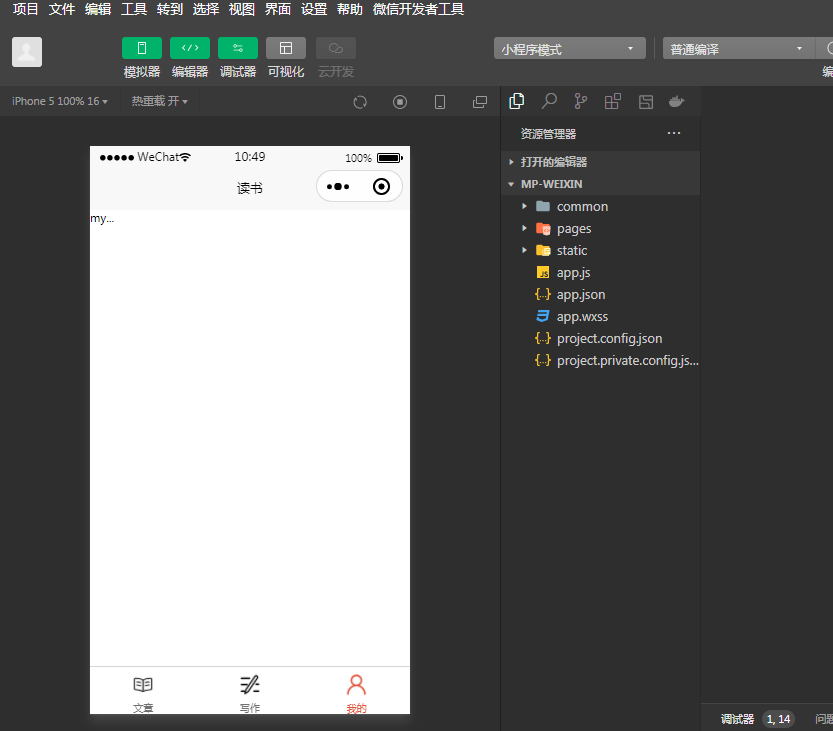Open the explorer files icon
Image resolution: width=833 pixels, height=731 pixels.
click(x=516, y=101)
